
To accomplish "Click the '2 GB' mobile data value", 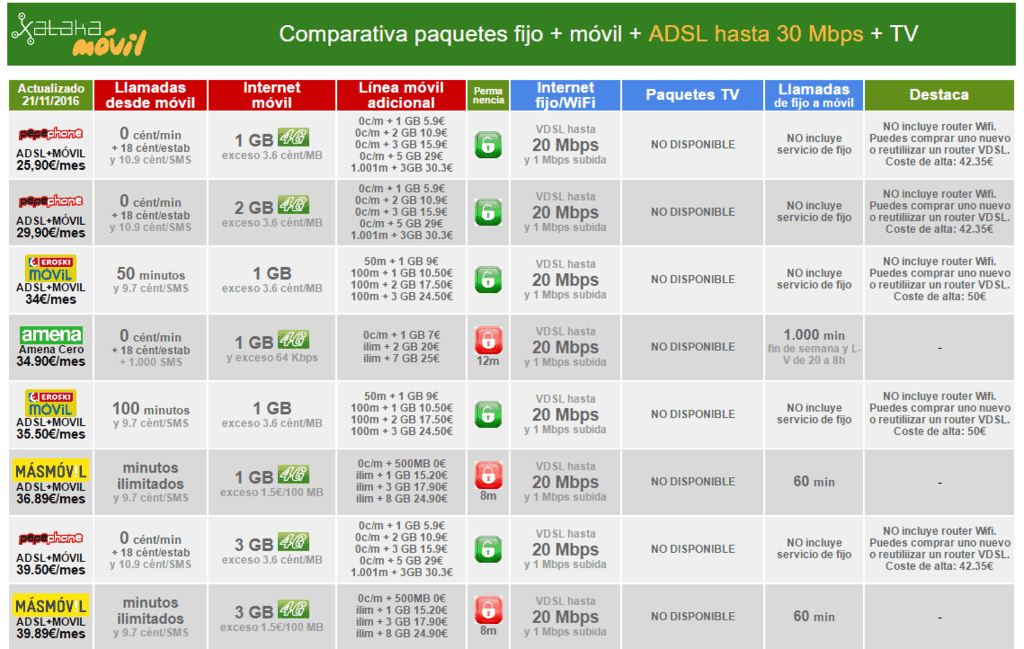I will click(x=254, y=208).
